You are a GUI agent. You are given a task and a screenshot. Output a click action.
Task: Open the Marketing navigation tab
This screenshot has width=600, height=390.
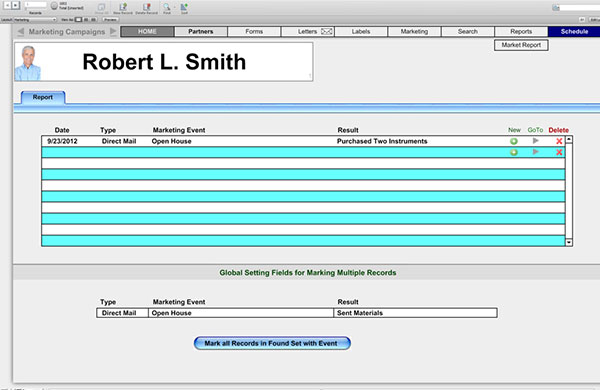[414, 31]
